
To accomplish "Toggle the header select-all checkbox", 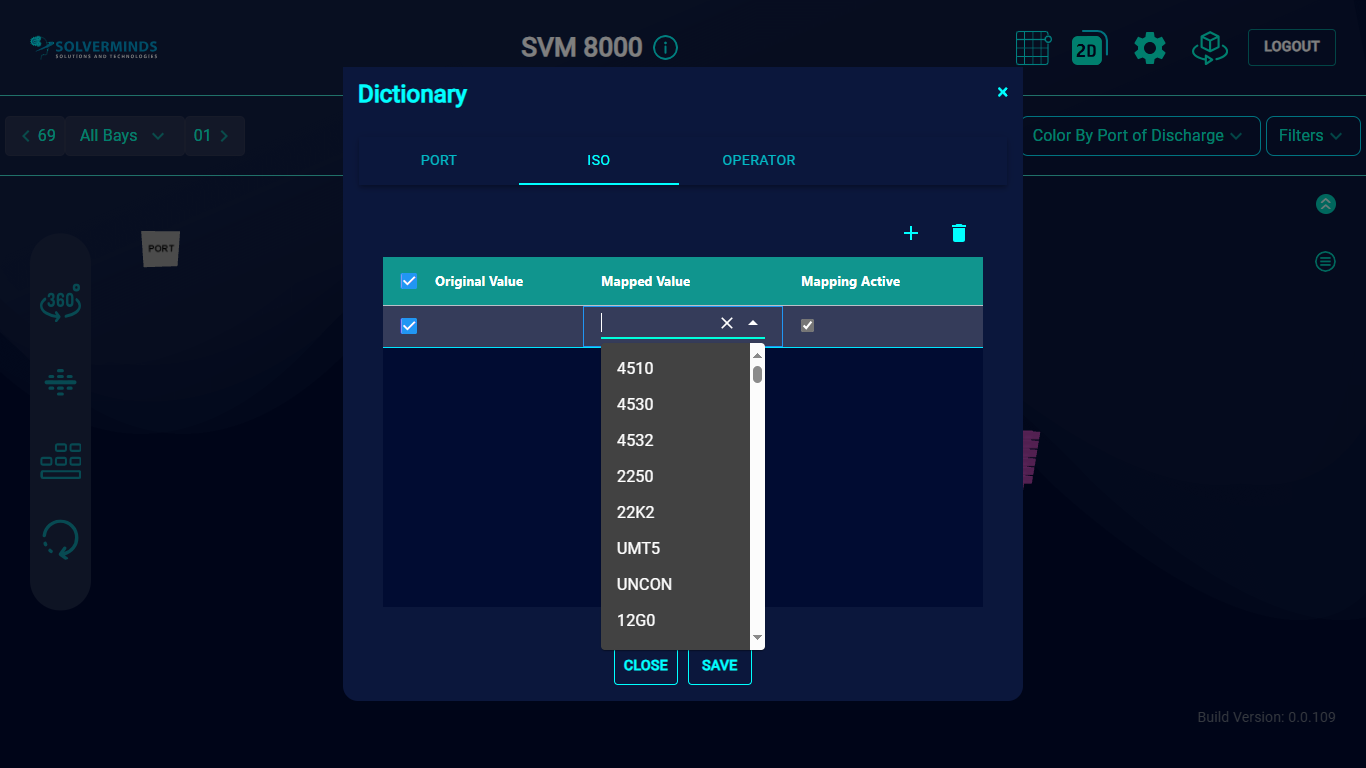I will (x=409, y=281).
